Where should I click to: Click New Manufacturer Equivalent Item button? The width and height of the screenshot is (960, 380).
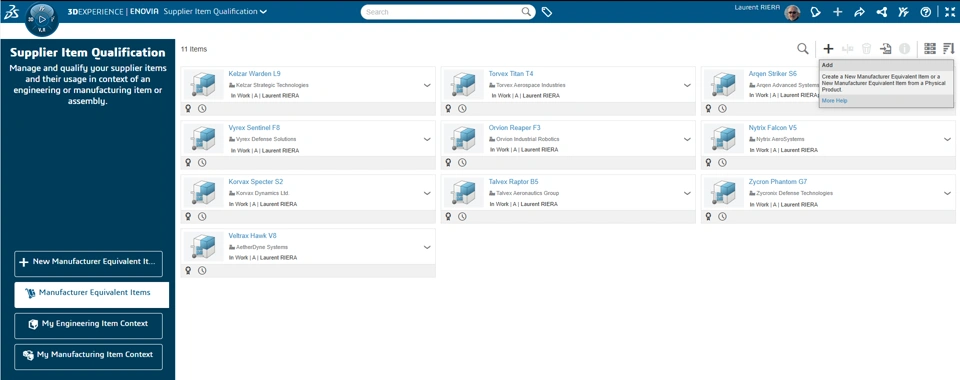point(89,263)
